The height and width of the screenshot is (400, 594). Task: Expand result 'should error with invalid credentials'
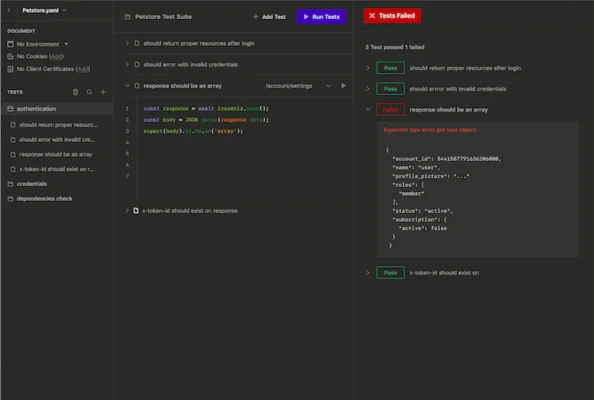368,89
